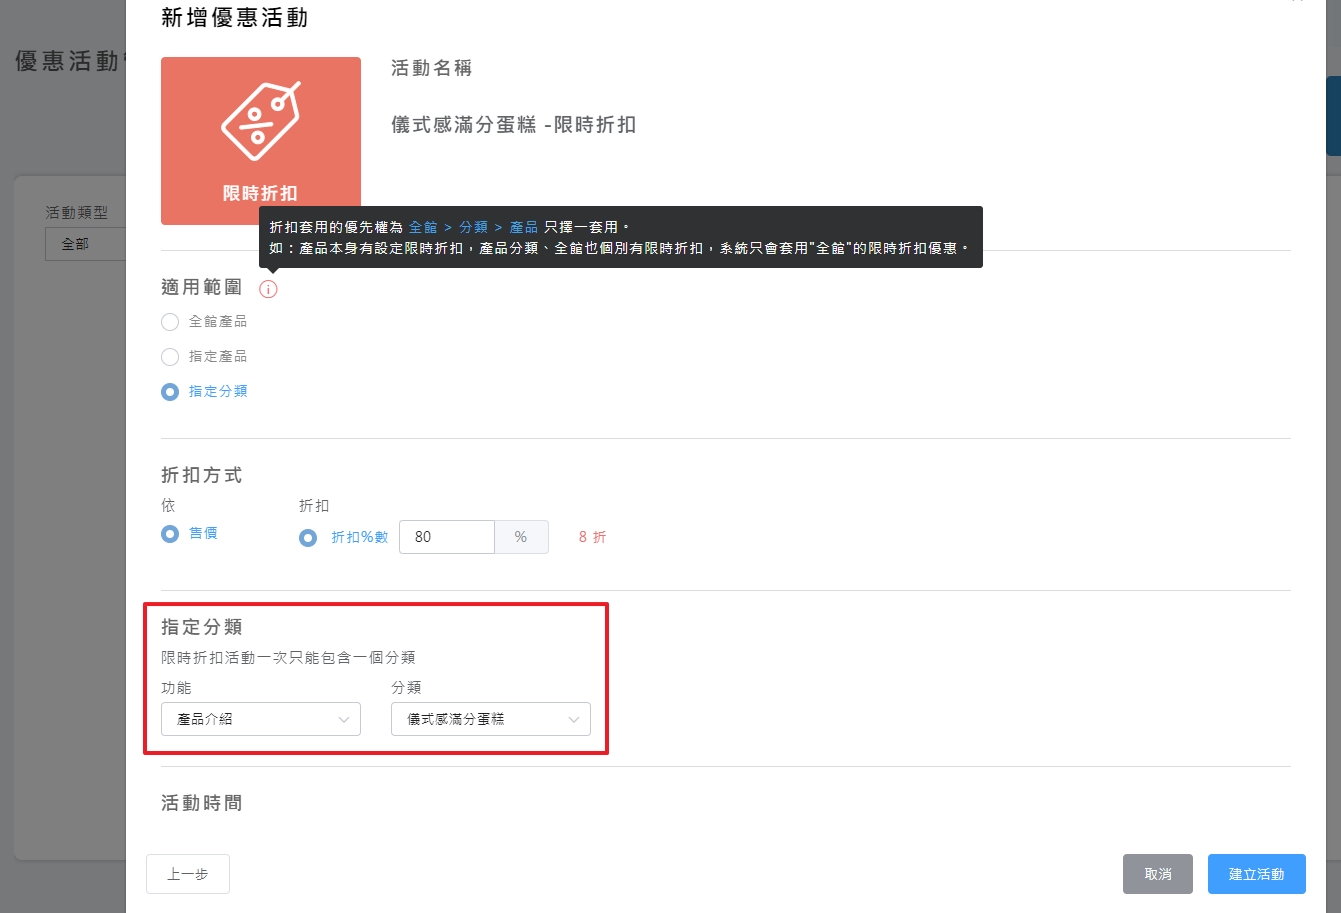1341x913 pixels.
Task: Click the chevron arrow in the 儀式感滿分蛋糕 dropdown
Action: coord(574,719)
